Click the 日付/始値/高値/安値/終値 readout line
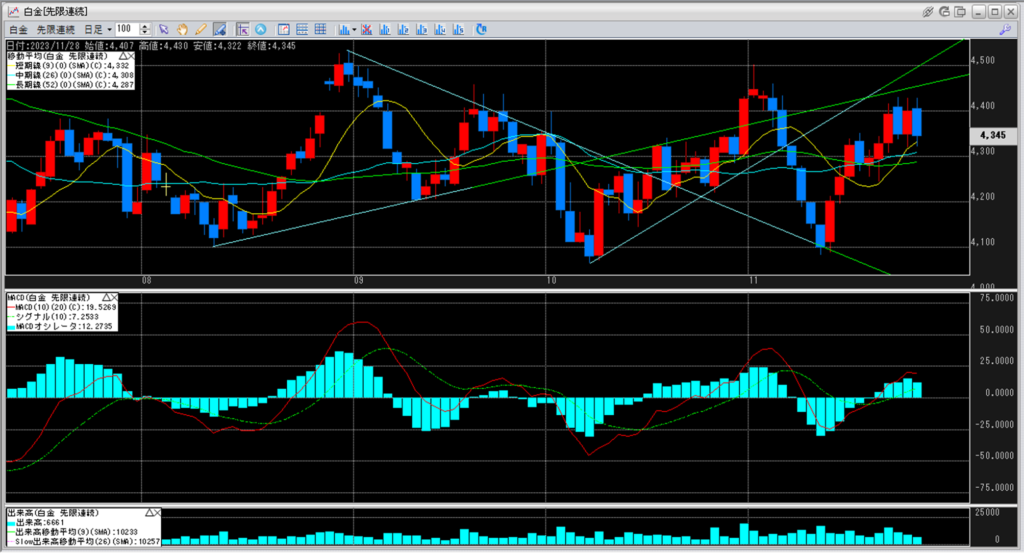This screenshot has height=553, width=1024. point(151,46)
